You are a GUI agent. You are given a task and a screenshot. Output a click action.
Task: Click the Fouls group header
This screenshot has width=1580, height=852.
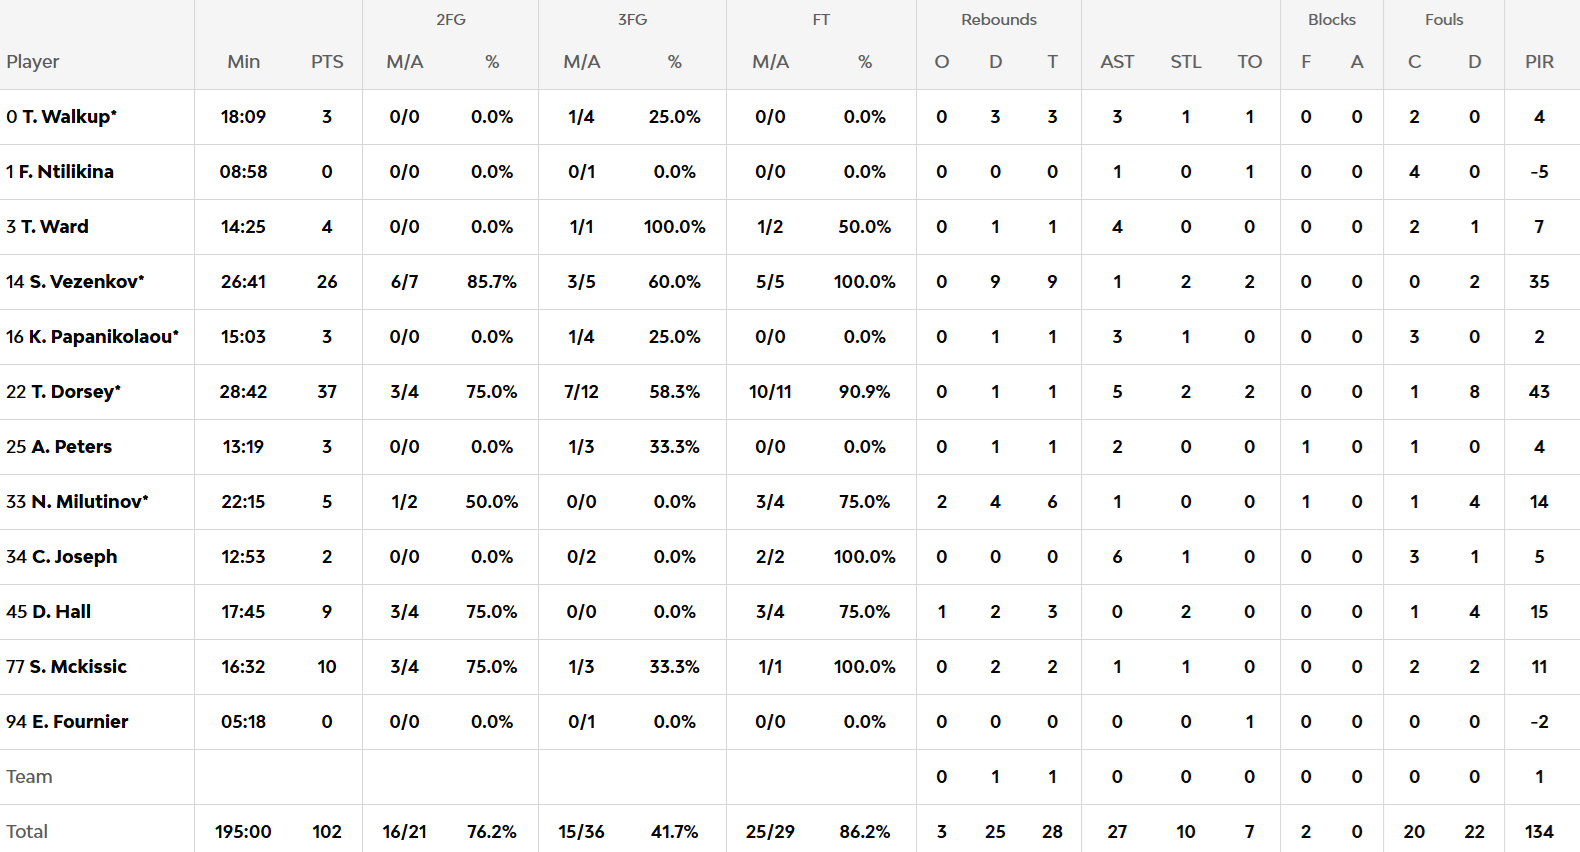[1444, 20]
